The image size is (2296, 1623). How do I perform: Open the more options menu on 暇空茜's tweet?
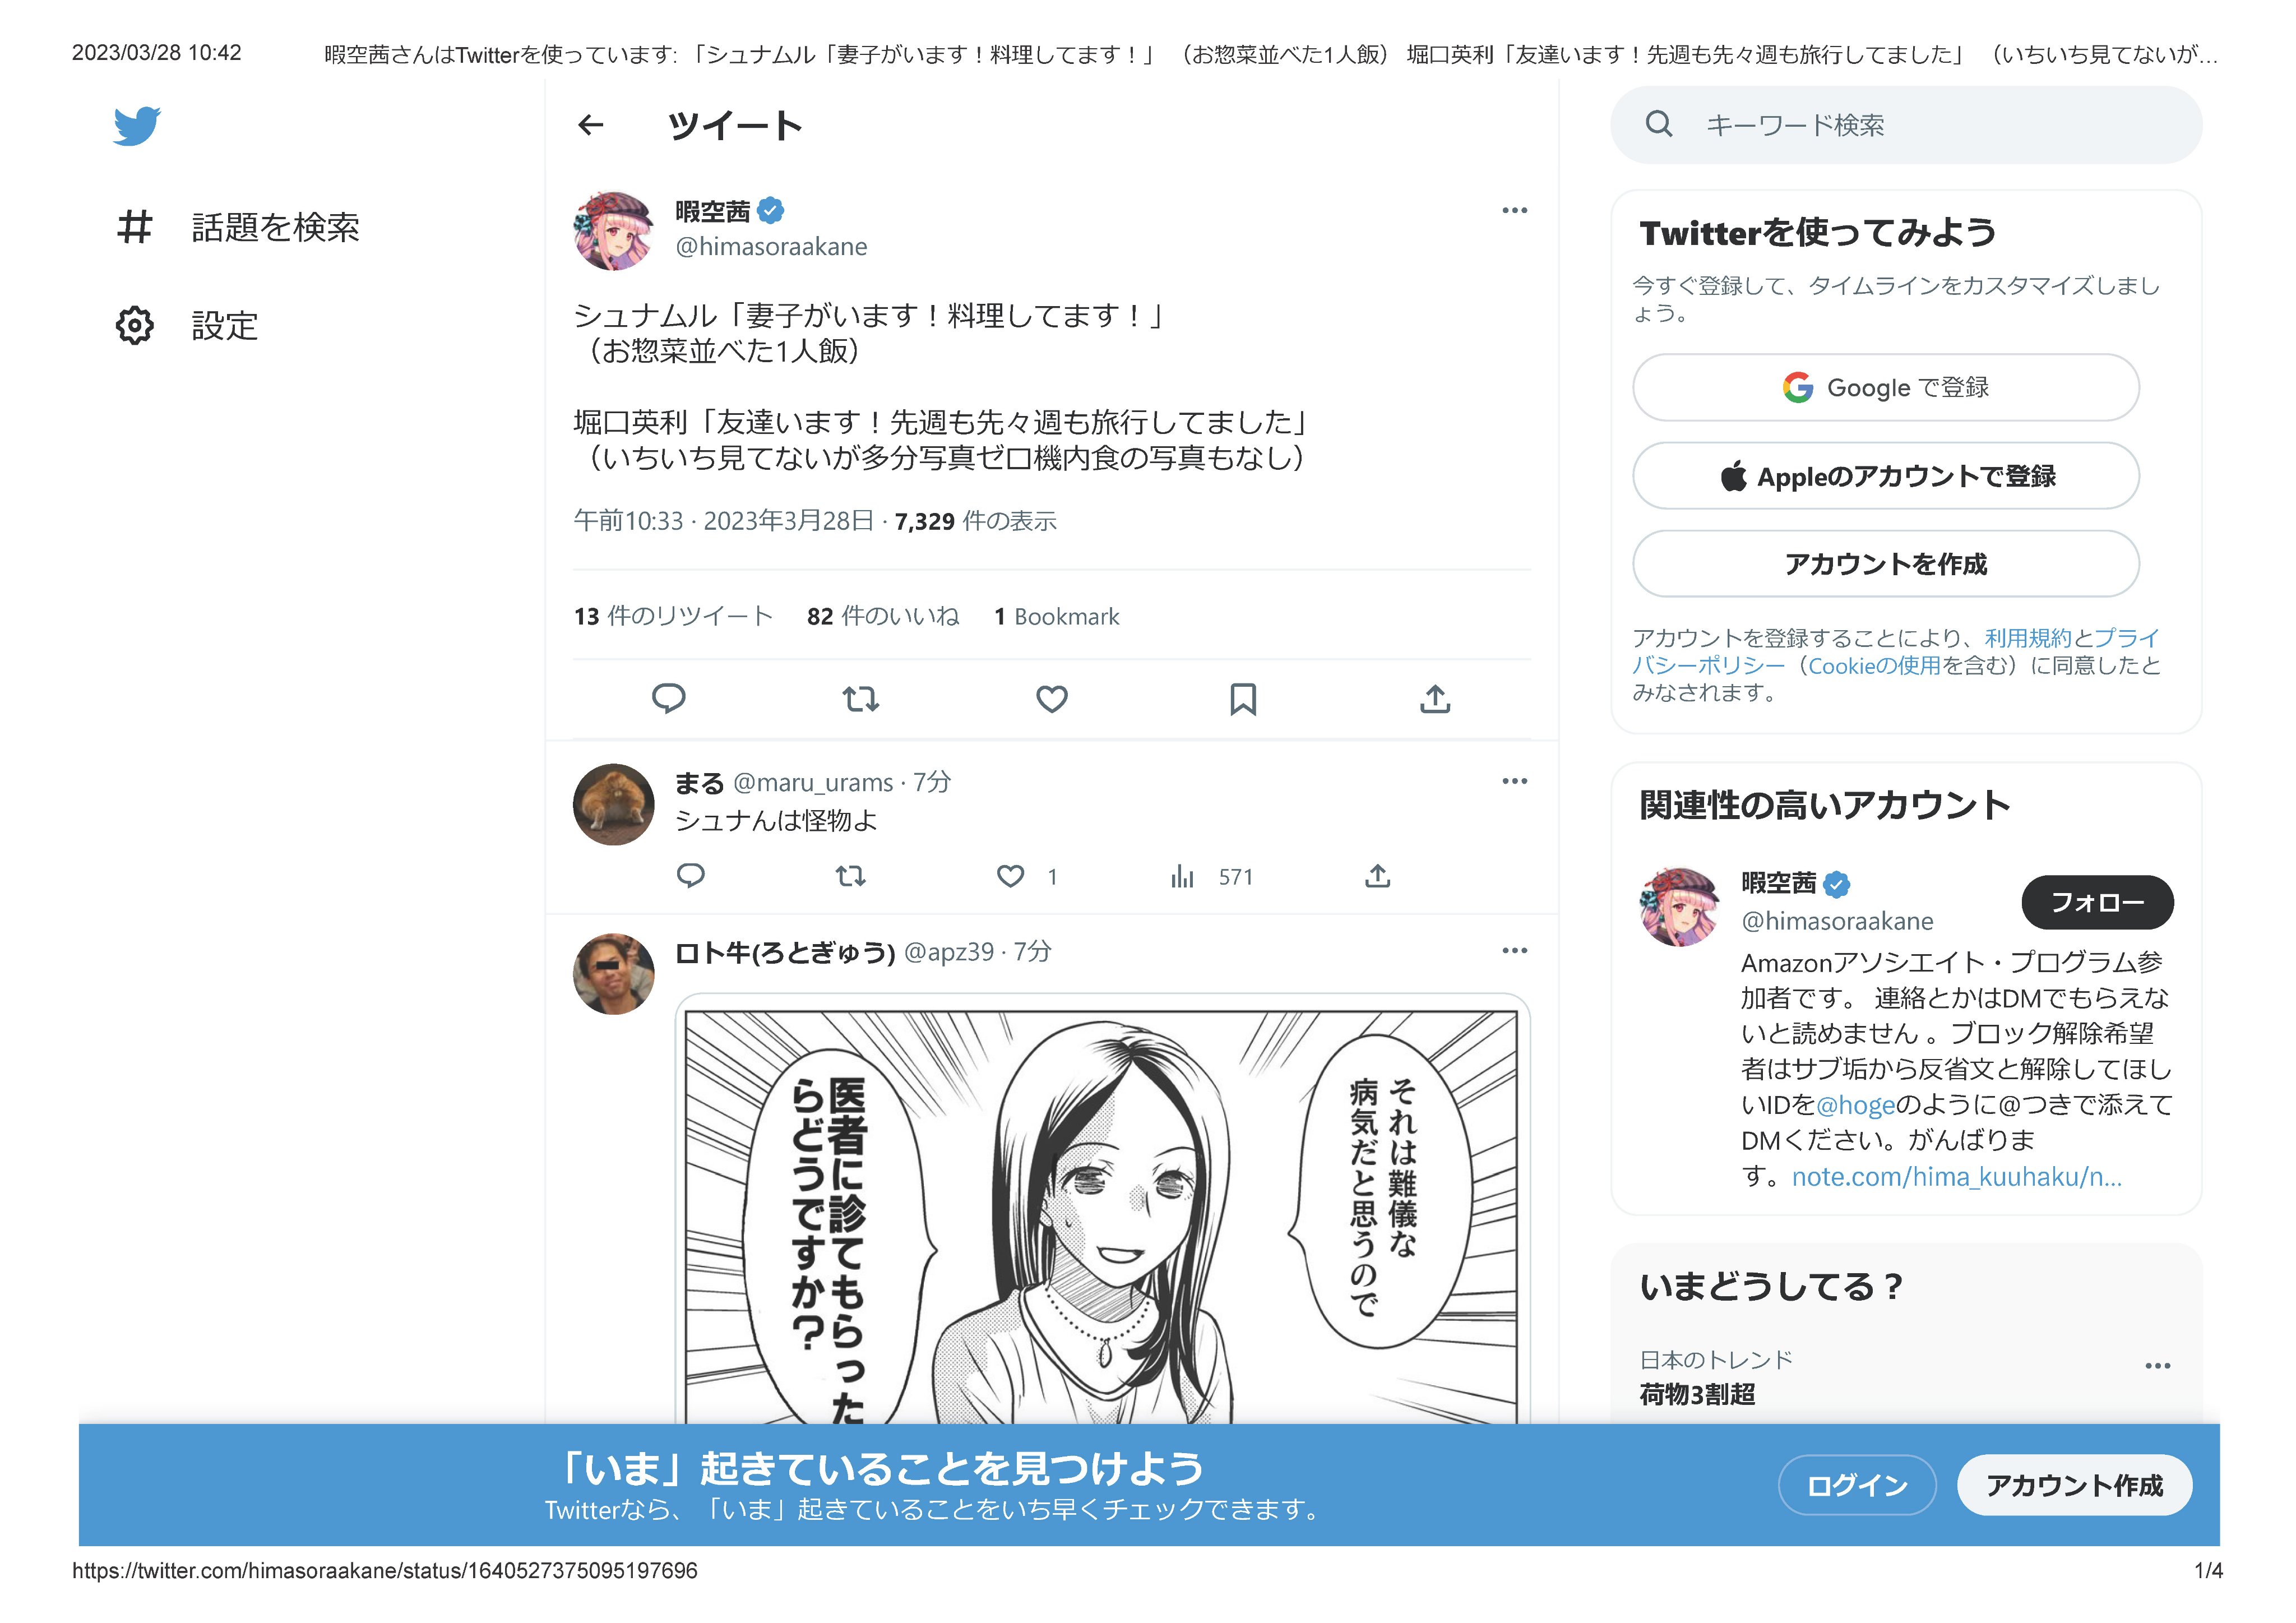pyautogui.click(x=1514, y=210)
